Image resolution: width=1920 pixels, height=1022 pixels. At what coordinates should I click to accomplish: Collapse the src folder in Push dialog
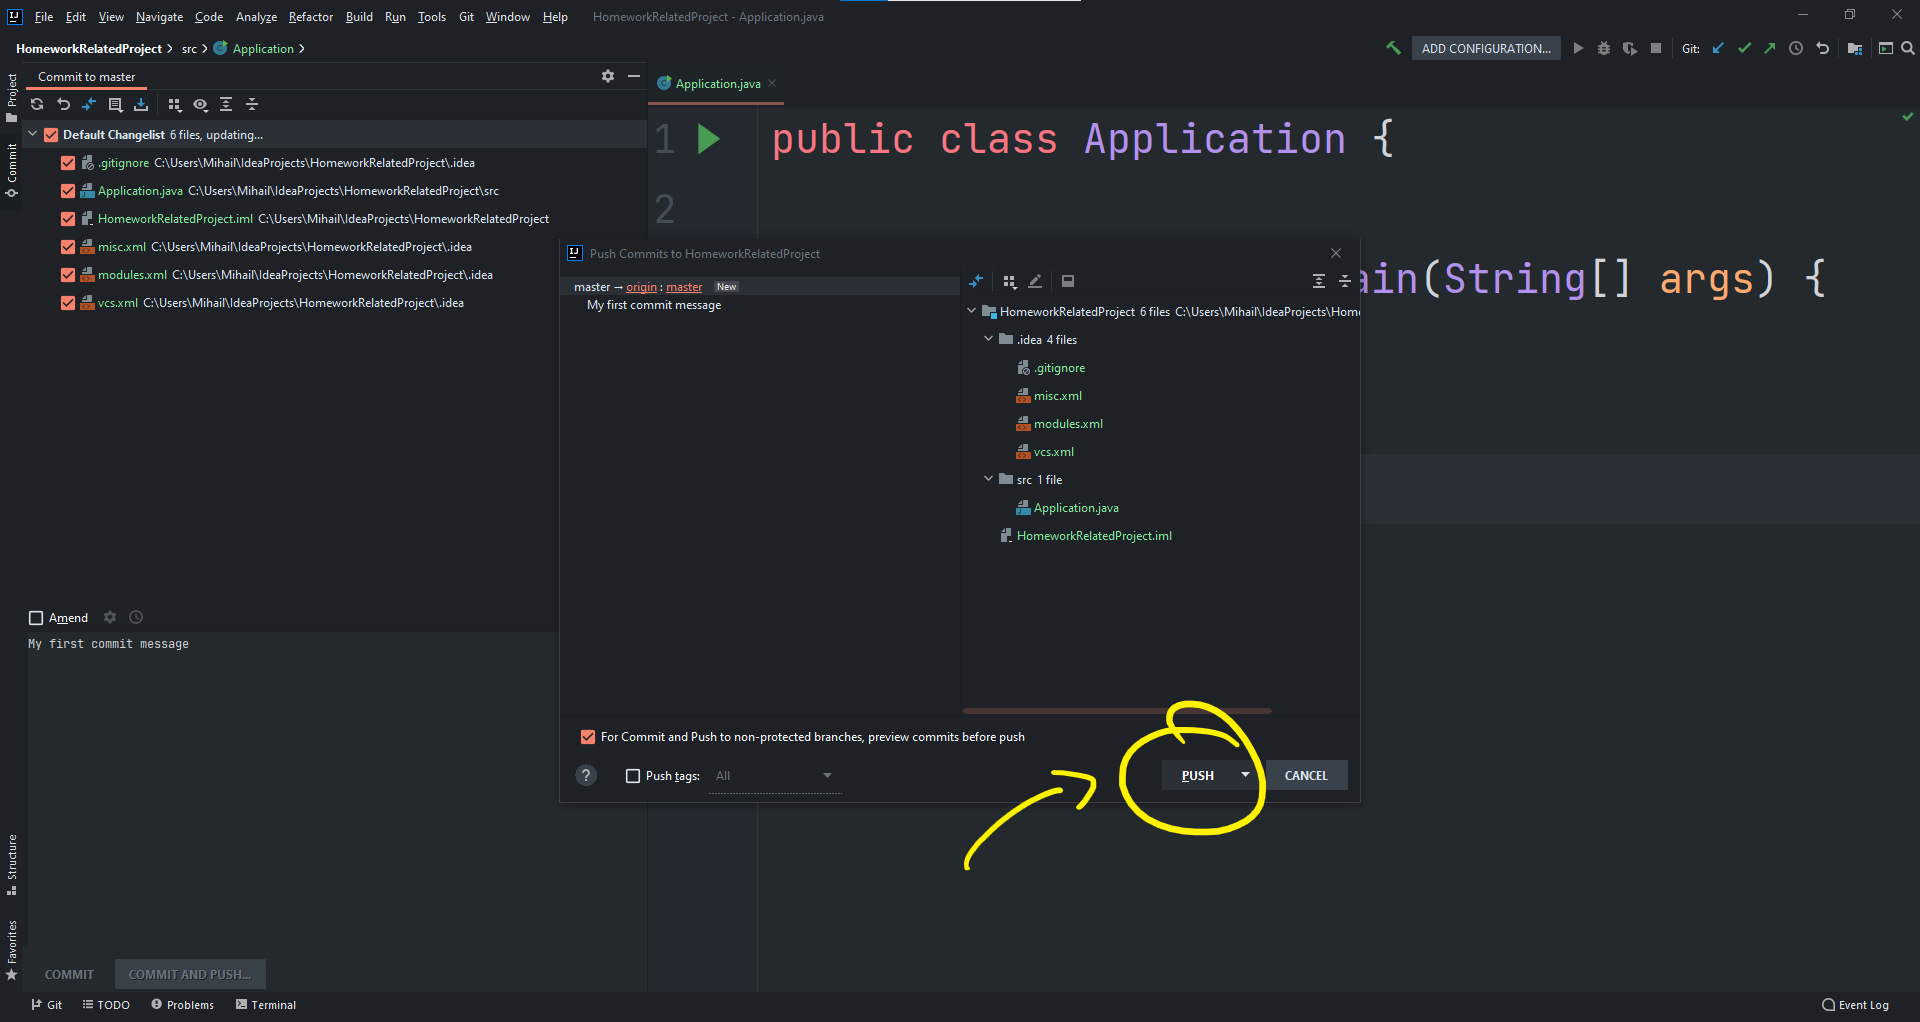click(988, 479)
